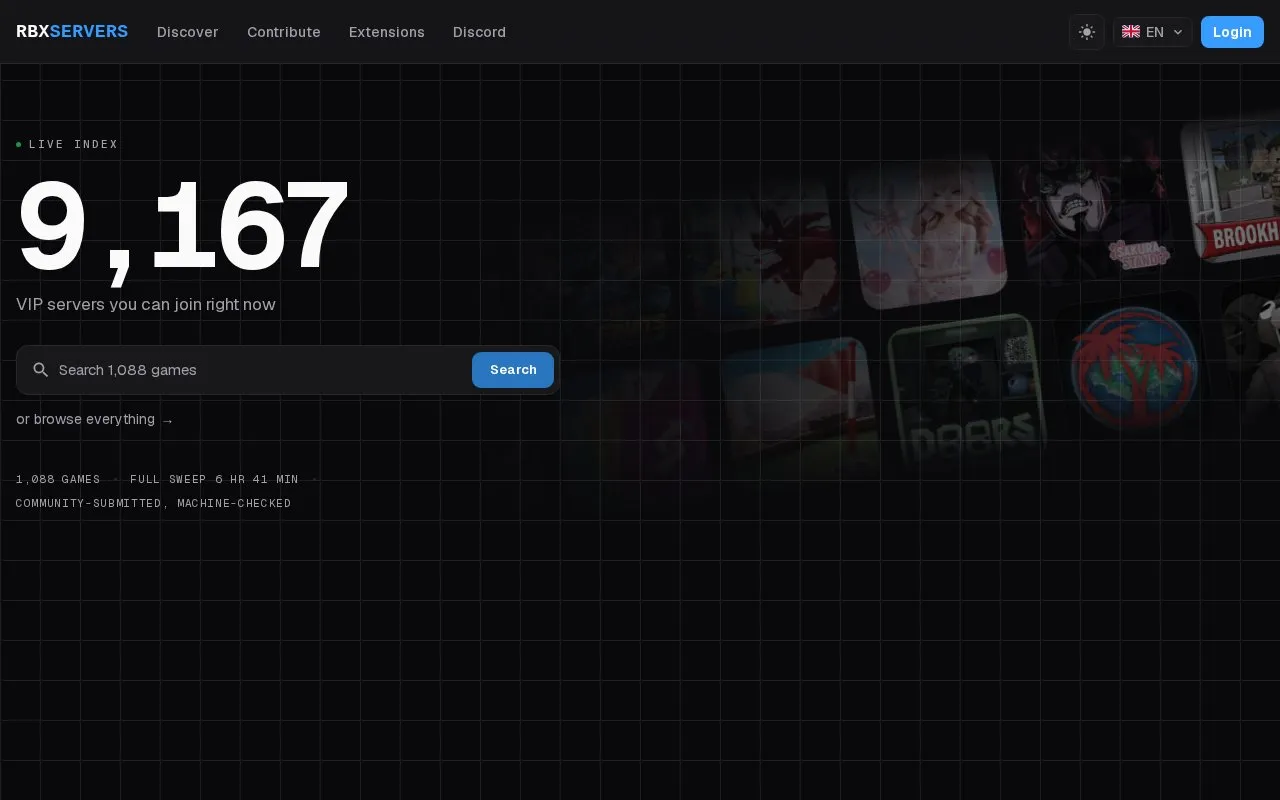The width and height of the screenshot is (1280, 800).
Task: Click the LIVE INDEX label
Action: tap(73, 144)
